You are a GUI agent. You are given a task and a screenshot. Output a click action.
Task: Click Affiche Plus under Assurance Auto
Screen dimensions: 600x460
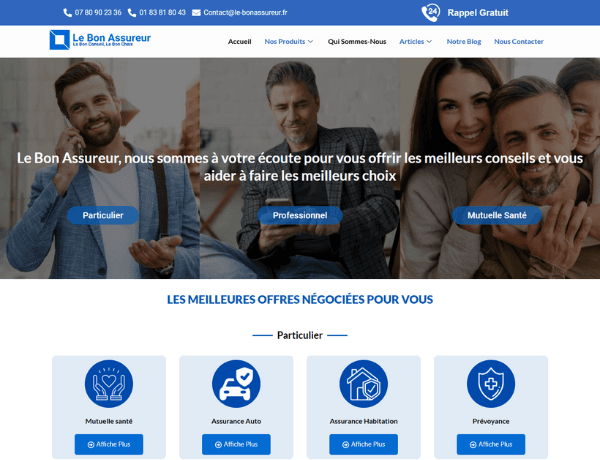236,444
